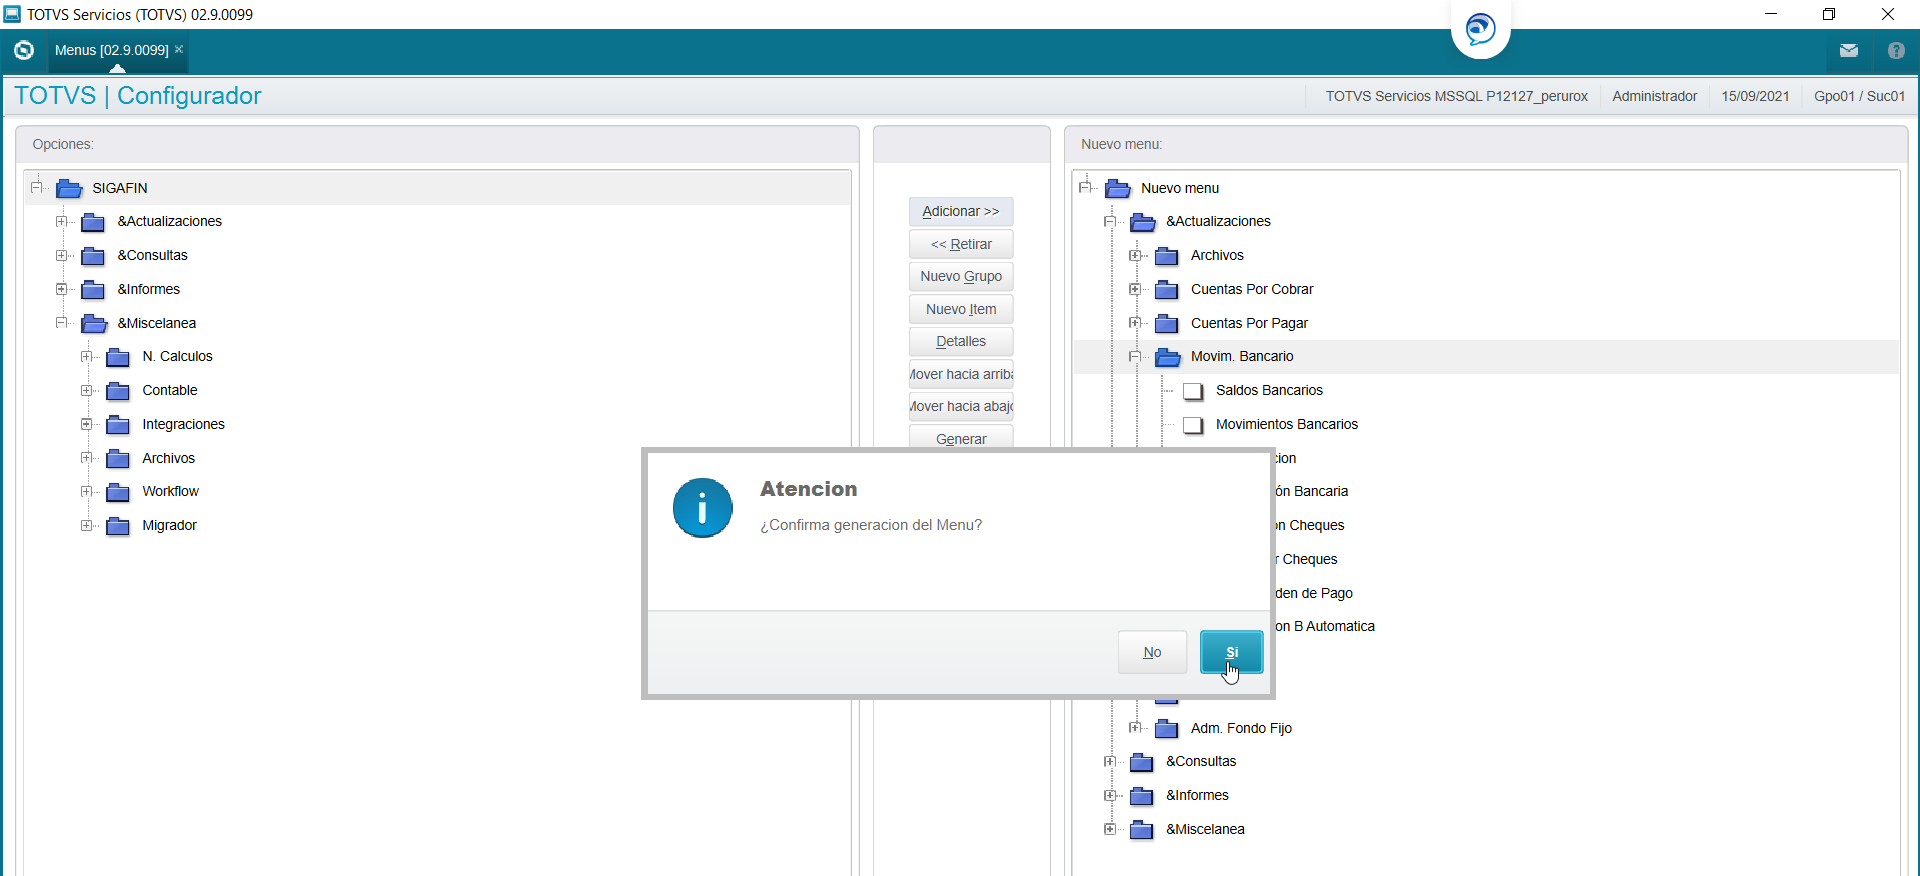Click the &Consultas folder icon under SIGAFIN
Viewport: 1920px width, 876px height.
pos(93,256)
